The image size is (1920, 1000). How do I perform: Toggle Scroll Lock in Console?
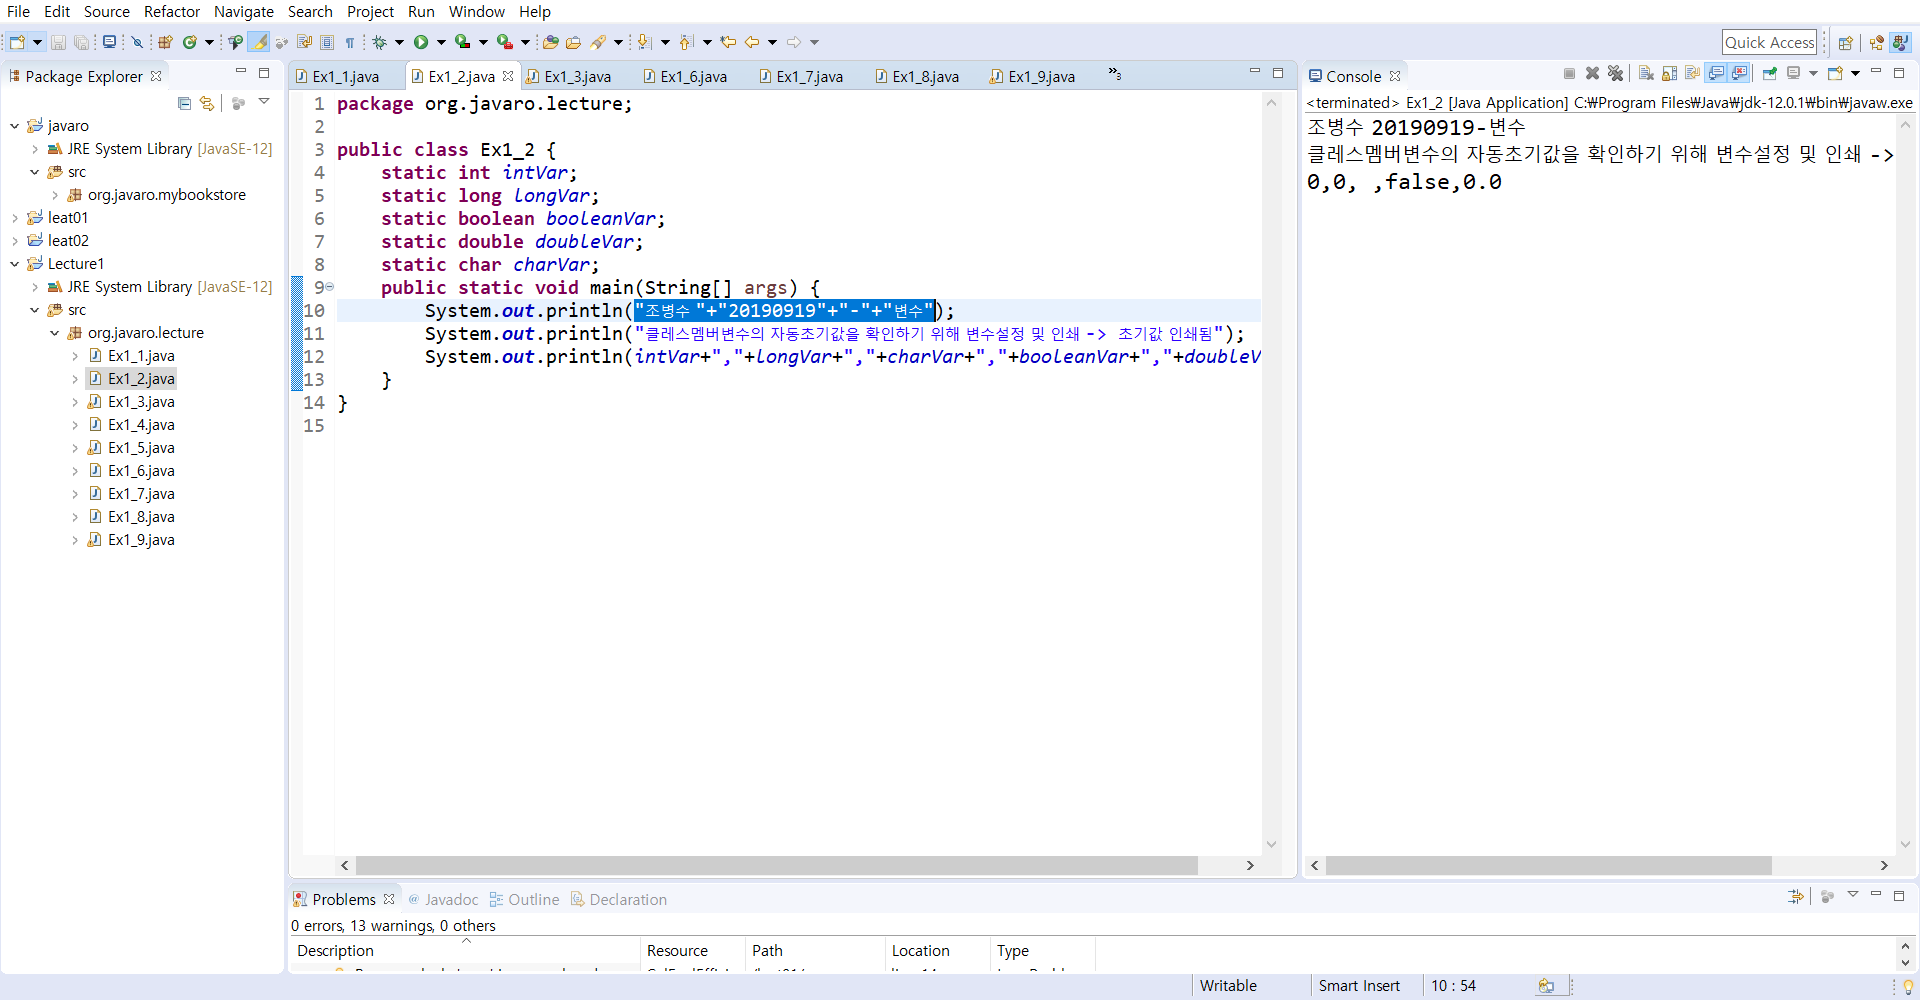coord(1669,73)
